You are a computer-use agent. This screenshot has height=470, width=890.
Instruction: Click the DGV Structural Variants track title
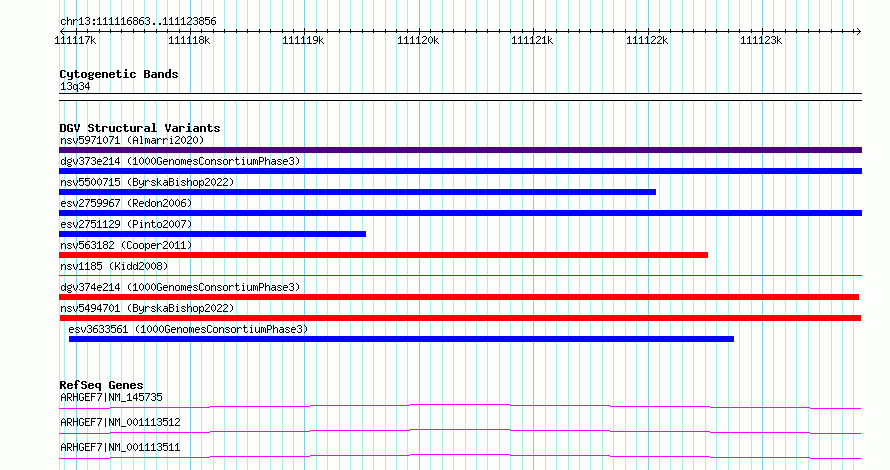[x=140, y=128]
